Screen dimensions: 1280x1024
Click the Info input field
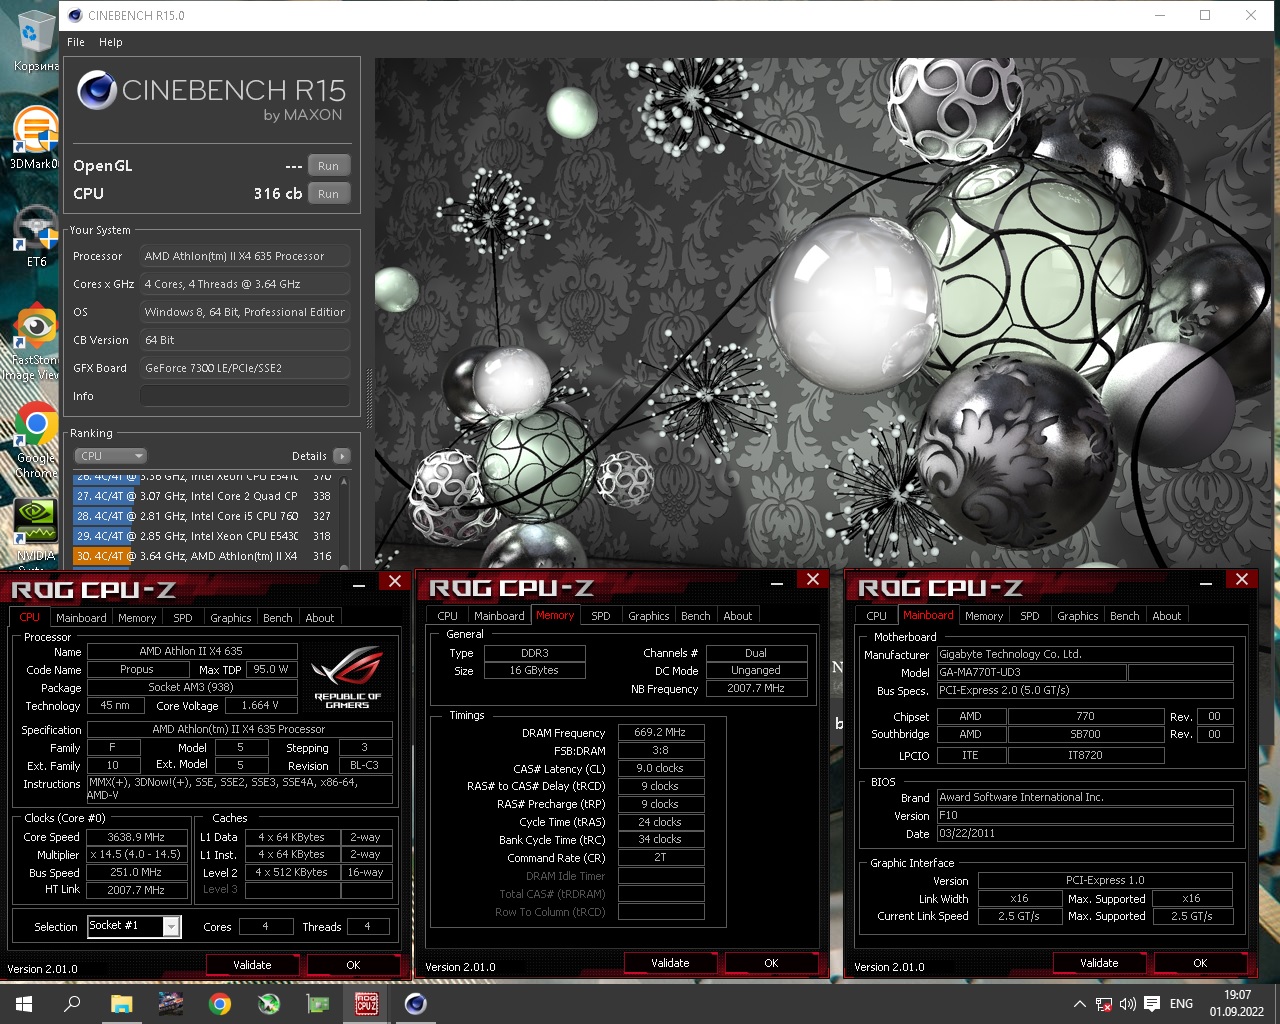245,396
